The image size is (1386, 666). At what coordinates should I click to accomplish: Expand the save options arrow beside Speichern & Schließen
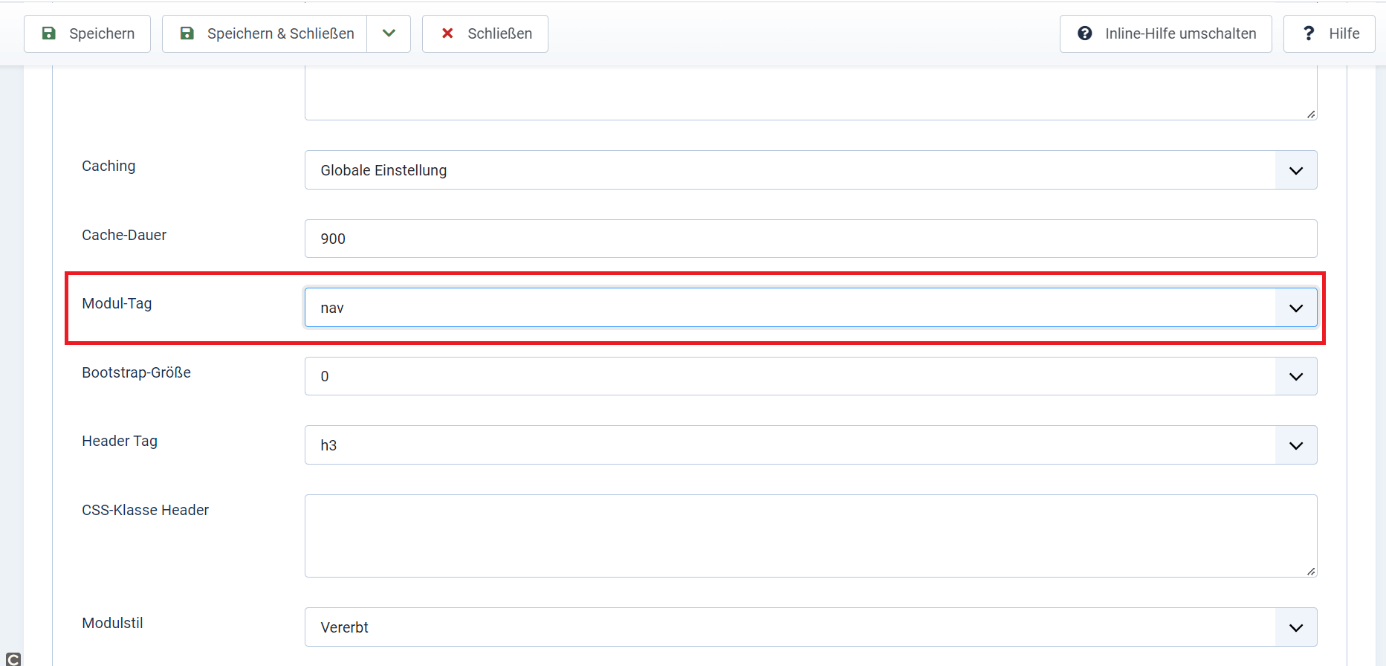(389, 34)
